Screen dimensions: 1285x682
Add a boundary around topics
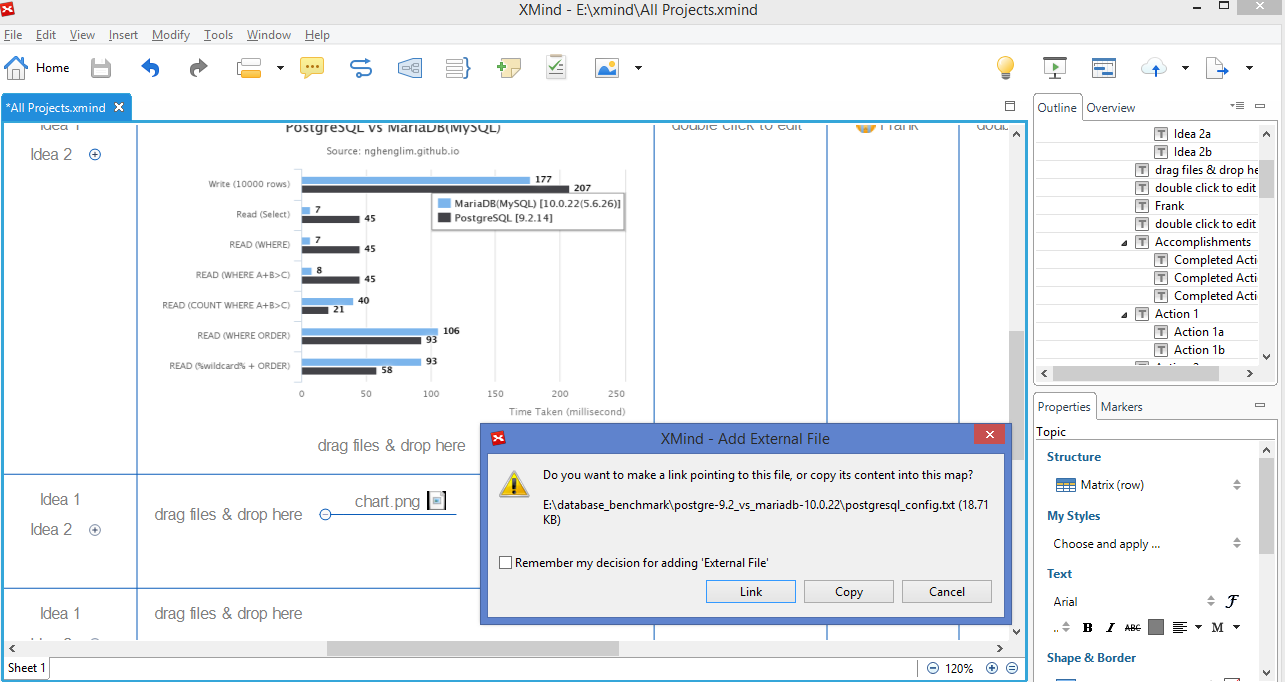410,68
